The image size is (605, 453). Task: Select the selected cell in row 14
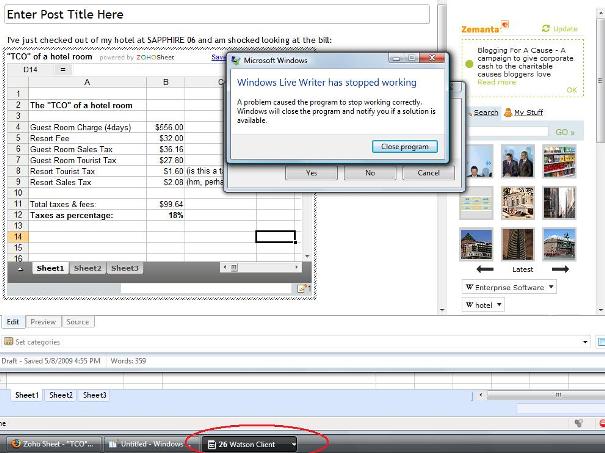(275, 236)
